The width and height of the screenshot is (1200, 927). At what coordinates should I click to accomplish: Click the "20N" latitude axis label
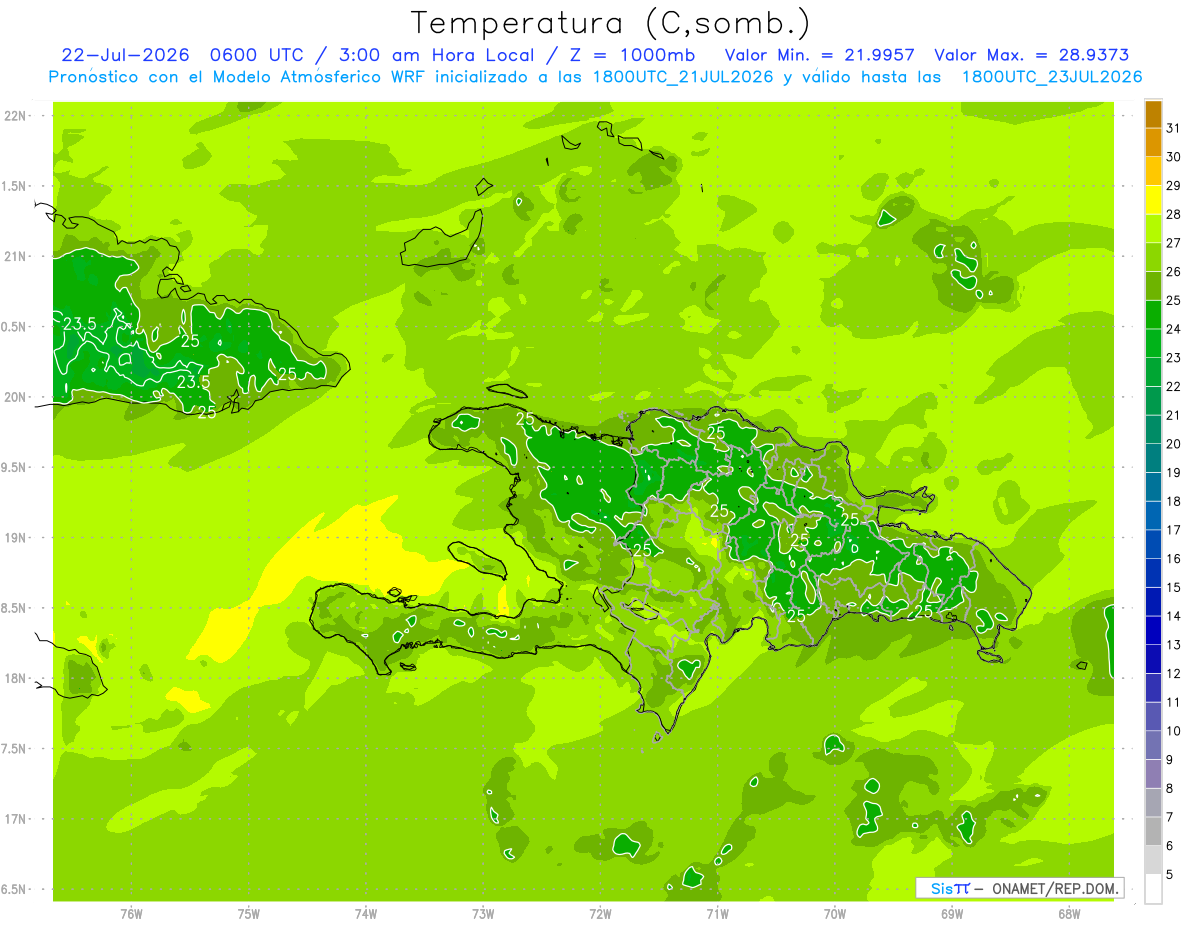(x=16, y=397)
